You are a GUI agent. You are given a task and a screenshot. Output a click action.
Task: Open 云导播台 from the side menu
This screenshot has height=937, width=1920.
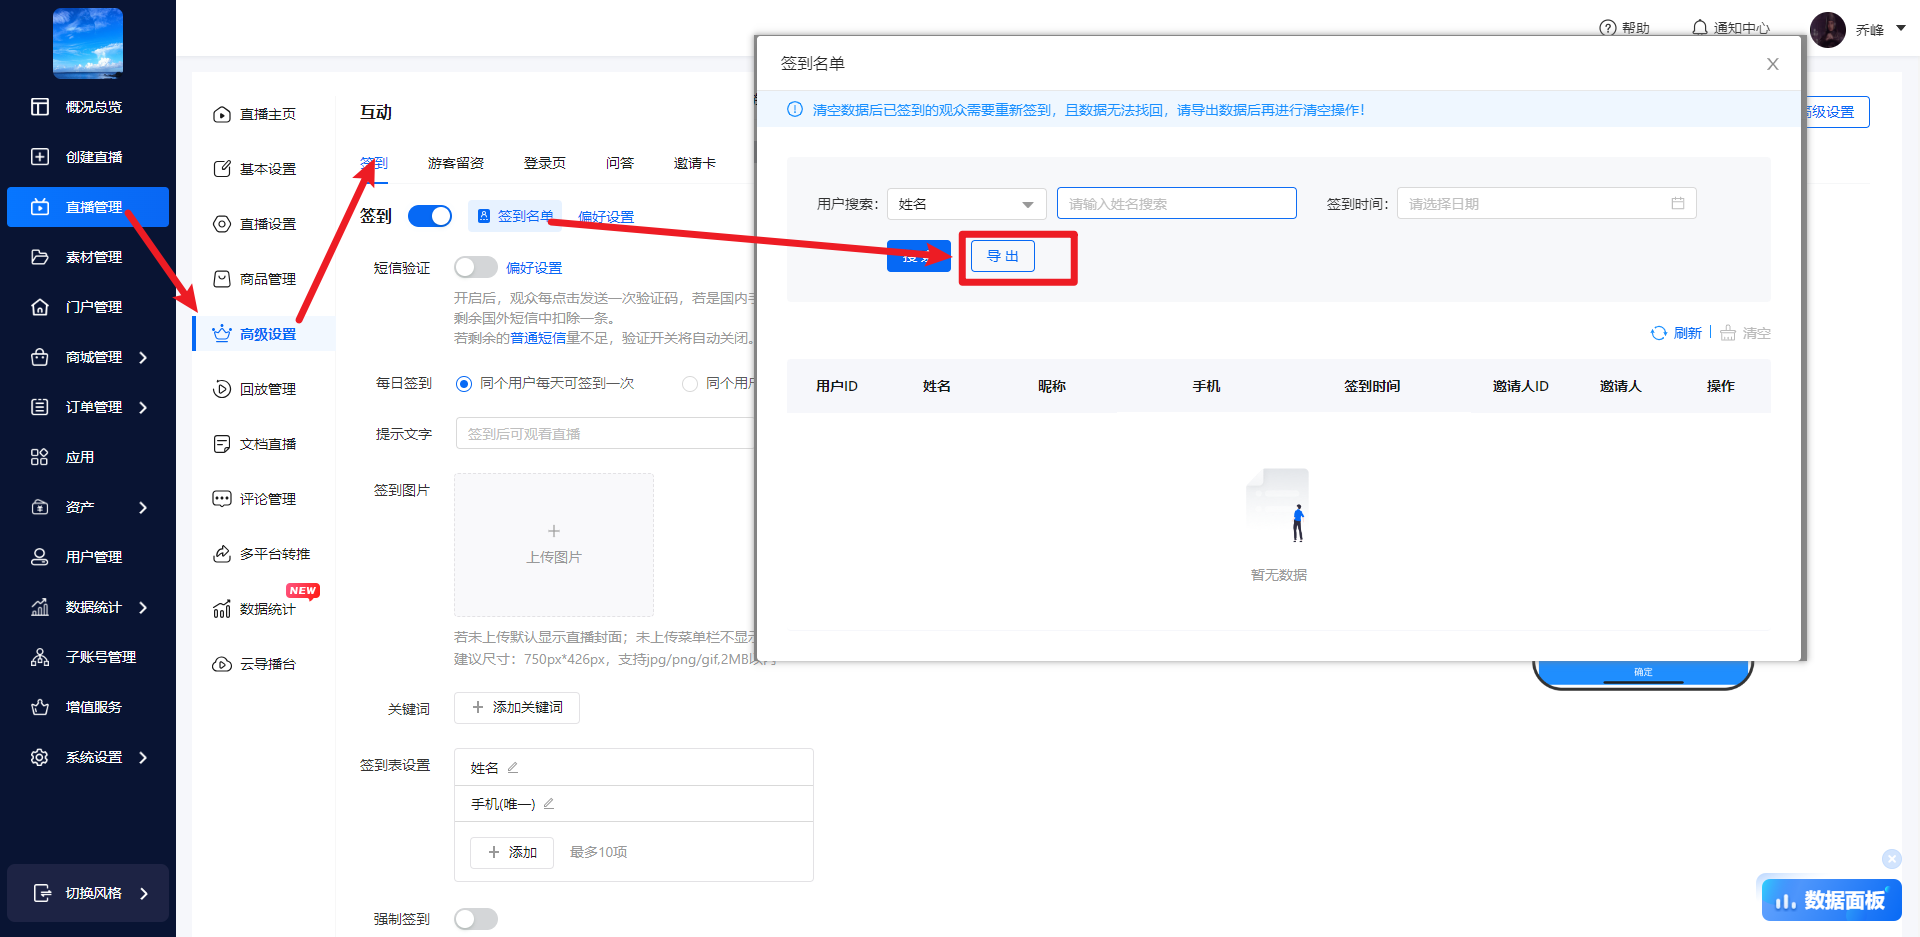266,664
